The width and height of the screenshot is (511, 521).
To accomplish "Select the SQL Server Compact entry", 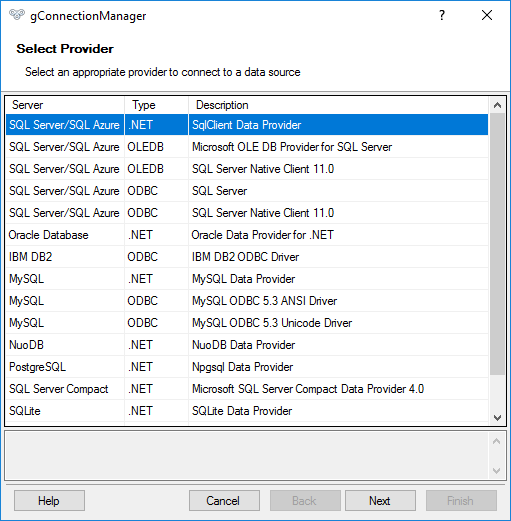I will (x=59, y=389).
